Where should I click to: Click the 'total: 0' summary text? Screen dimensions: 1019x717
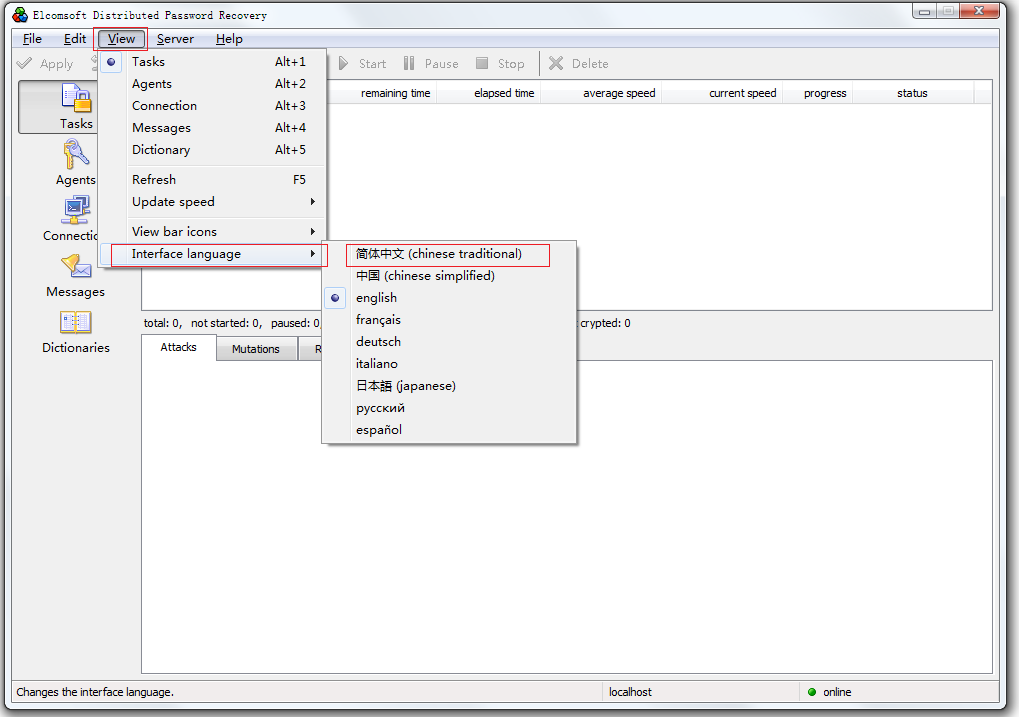click(x=162, y=323)
